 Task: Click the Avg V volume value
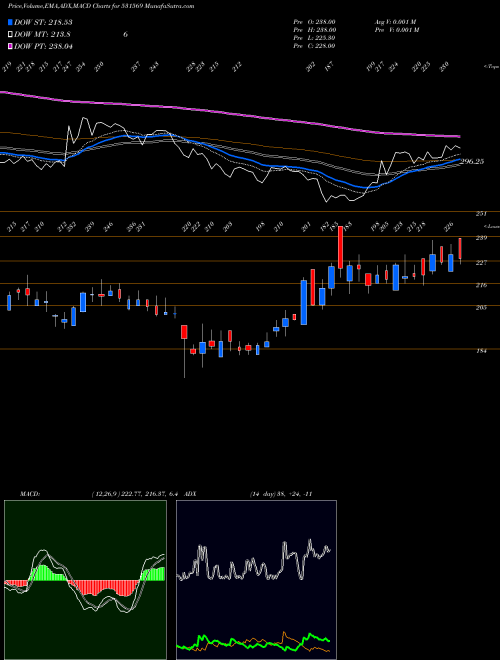point(397,22)
